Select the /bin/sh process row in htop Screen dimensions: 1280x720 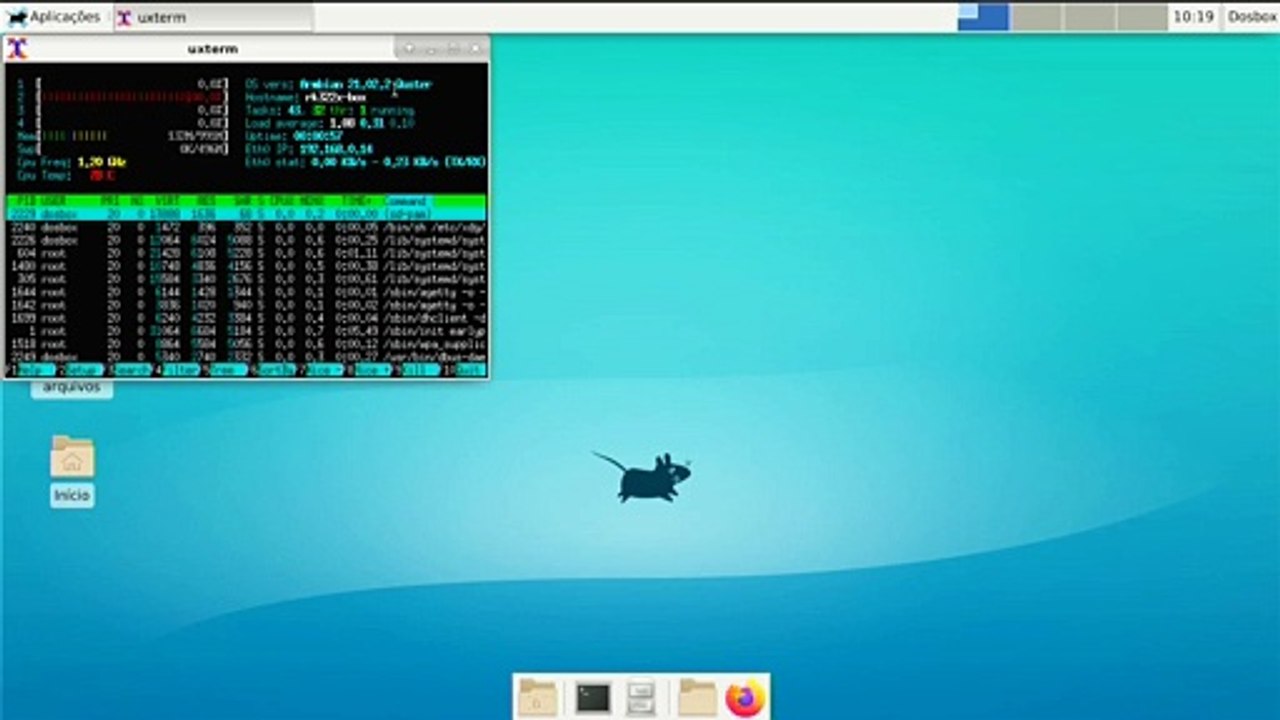pyautogui.click(x=247, y=227)
